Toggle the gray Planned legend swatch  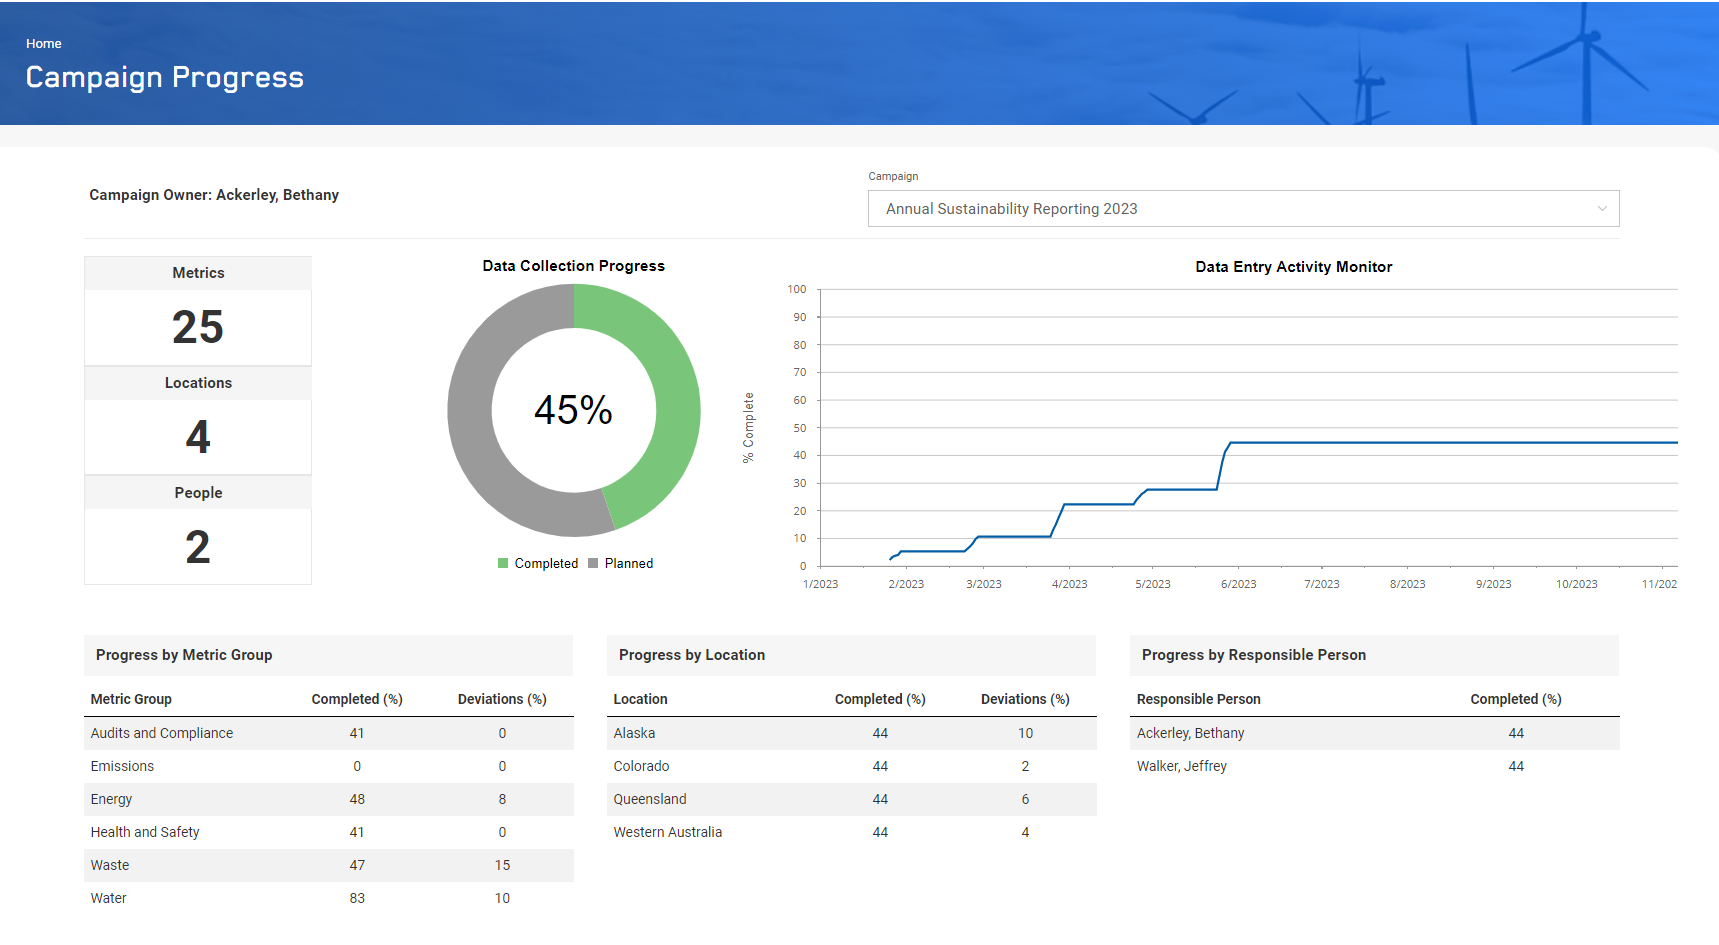click(593, 564)
